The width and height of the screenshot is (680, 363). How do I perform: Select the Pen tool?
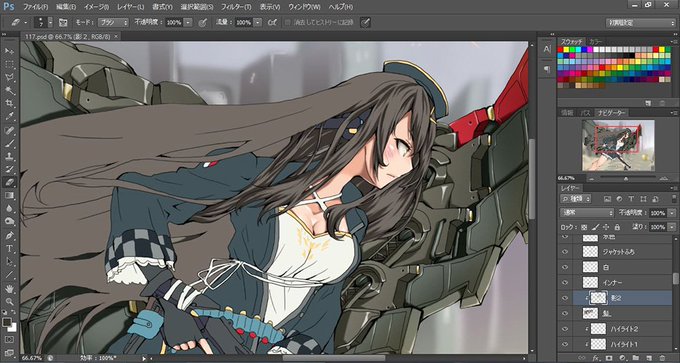[x=10, y=236]
